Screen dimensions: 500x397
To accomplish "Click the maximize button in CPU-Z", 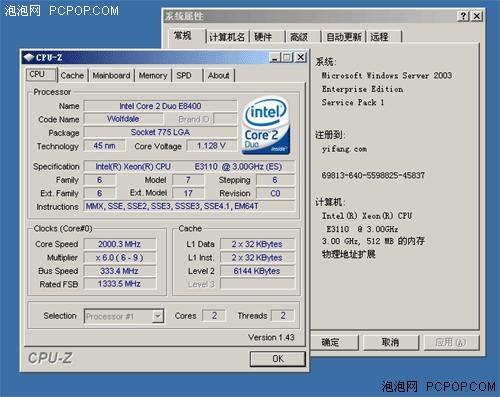I will click(287, 57).
